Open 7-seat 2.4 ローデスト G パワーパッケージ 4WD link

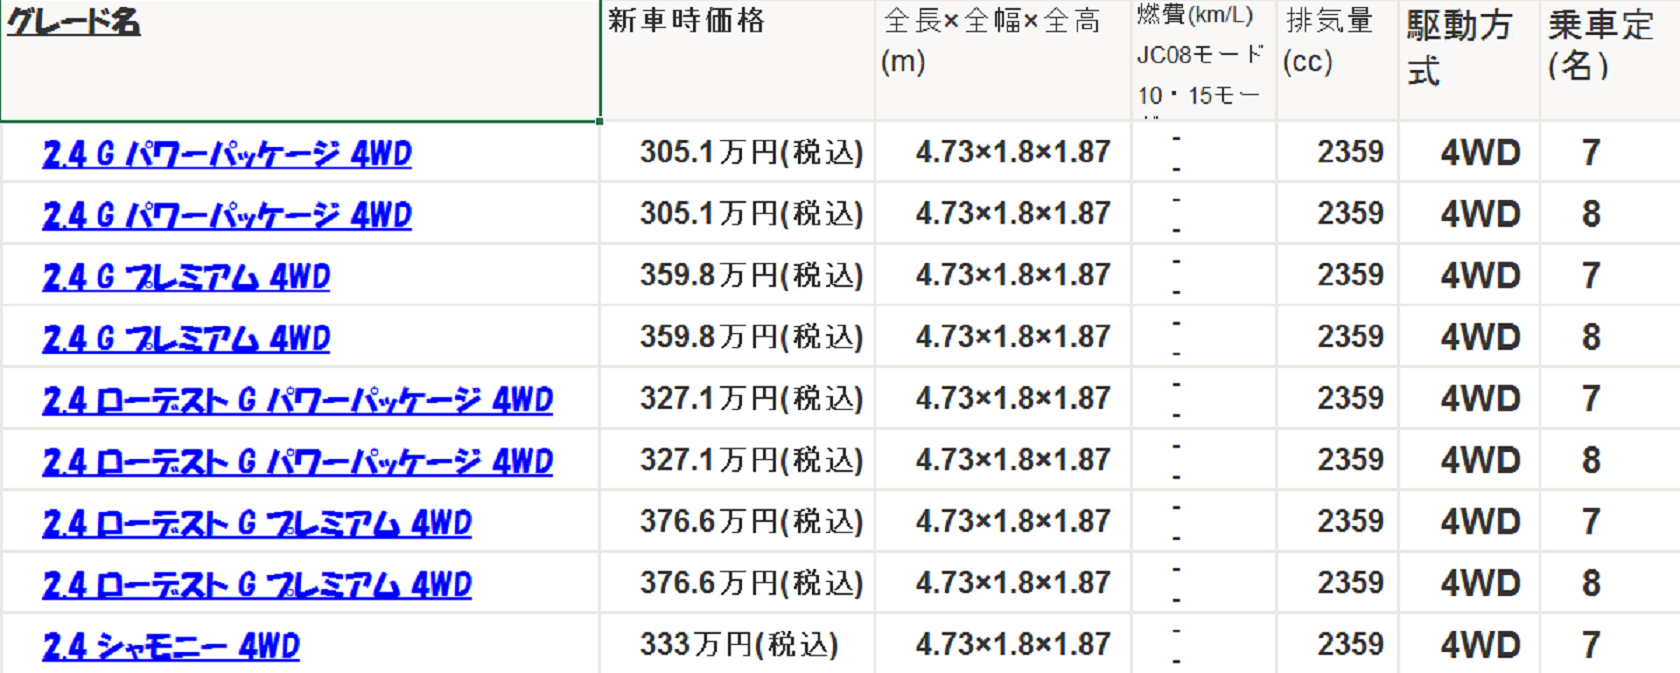pos(297,400)
